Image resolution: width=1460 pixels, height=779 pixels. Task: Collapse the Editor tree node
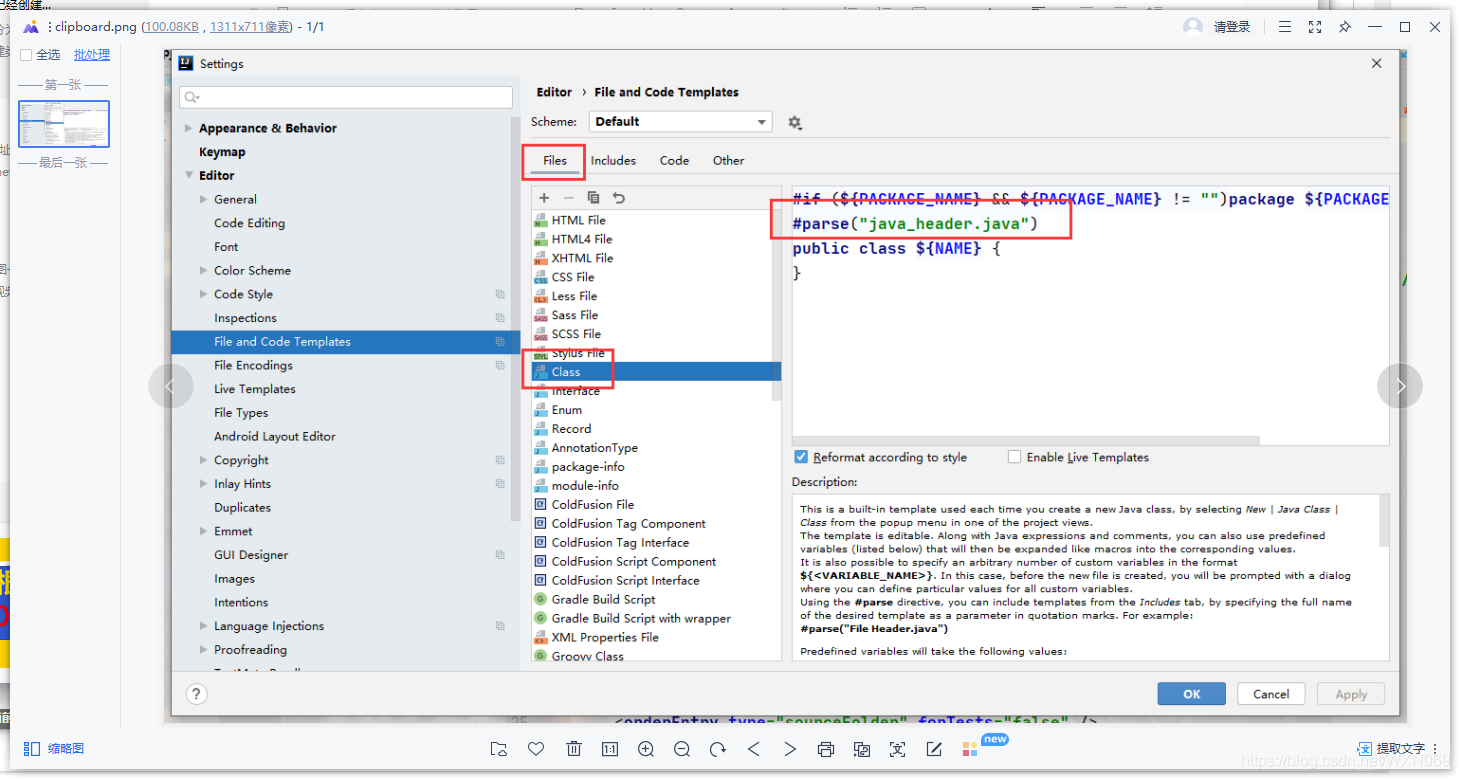click(x=189, y=175)
